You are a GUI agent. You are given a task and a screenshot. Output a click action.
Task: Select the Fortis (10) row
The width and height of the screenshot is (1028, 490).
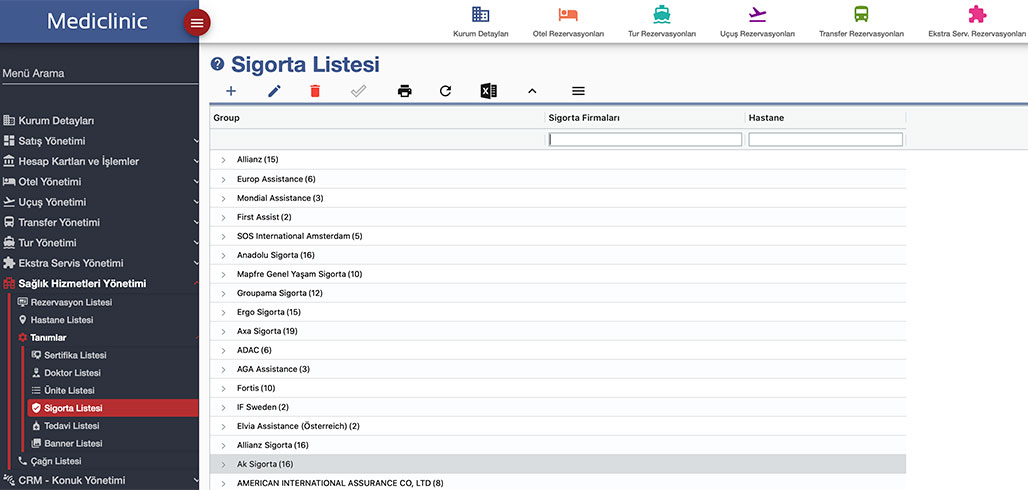(558, 388)
